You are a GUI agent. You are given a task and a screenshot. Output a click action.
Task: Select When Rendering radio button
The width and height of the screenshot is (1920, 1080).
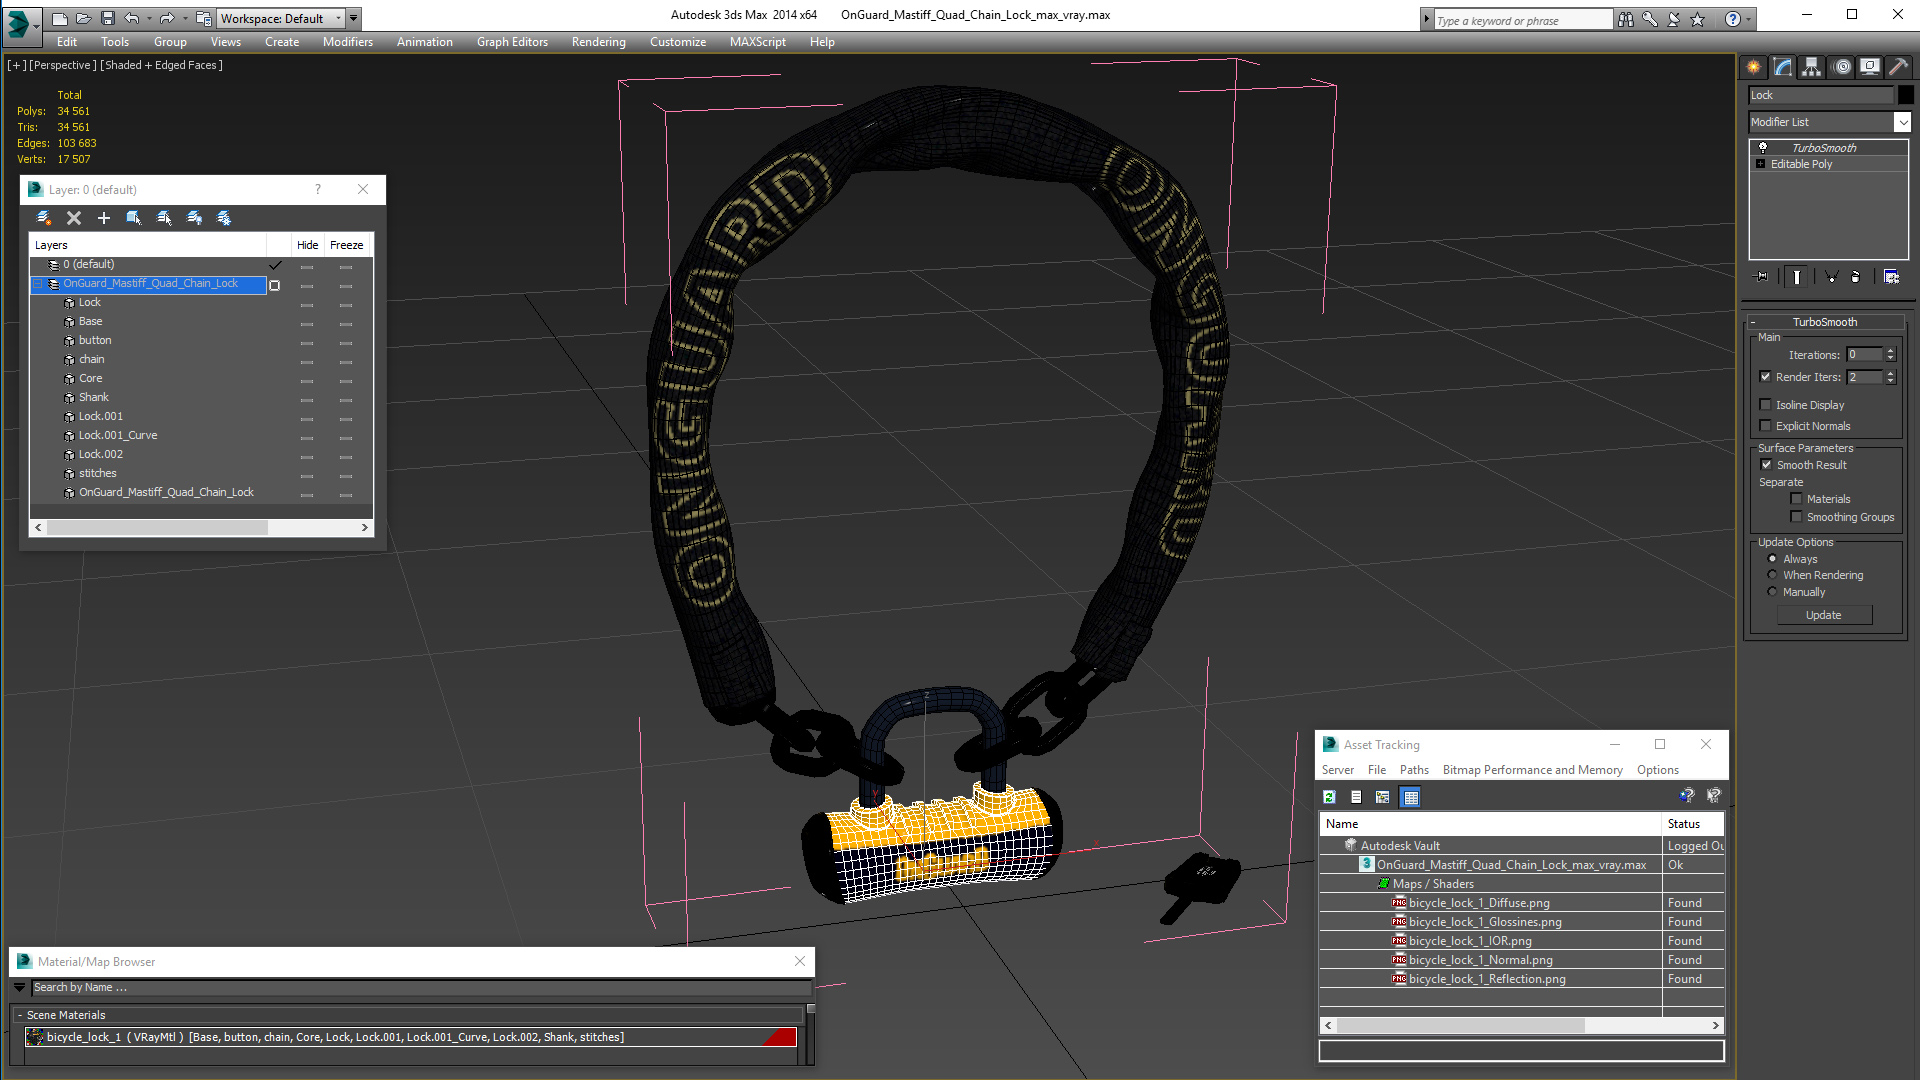[x=1772, y=575]
